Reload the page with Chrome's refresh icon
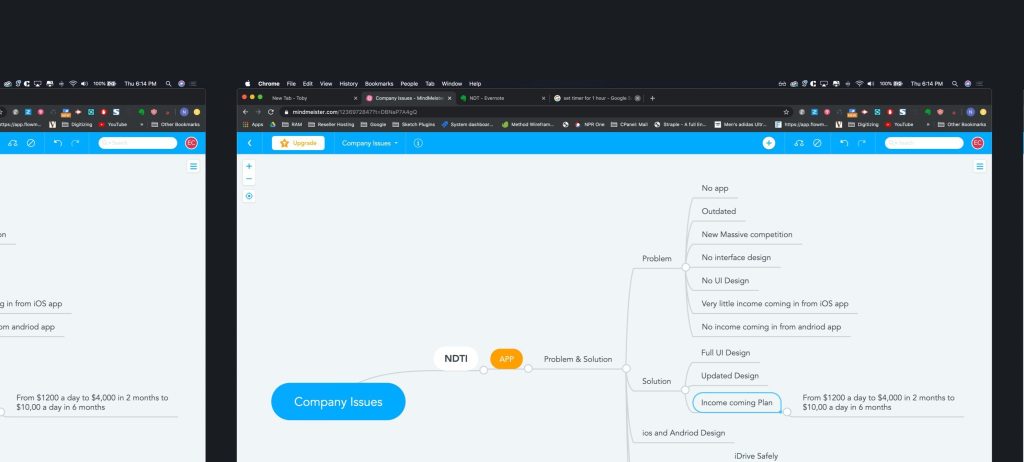The image size is (1024, 462). (271, 112)
